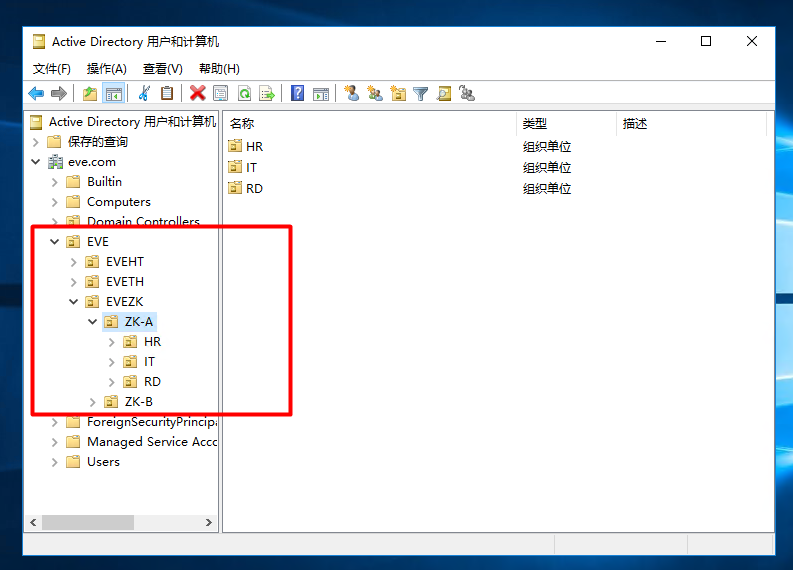Screen dimensions: 793x570
Task: Click the Back arrow toolbar icon
Action: pos(36,94)
